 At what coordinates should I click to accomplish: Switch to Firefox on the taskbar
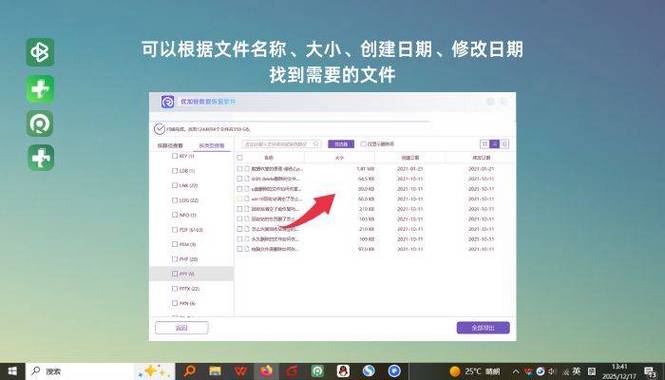pos(266,372)
